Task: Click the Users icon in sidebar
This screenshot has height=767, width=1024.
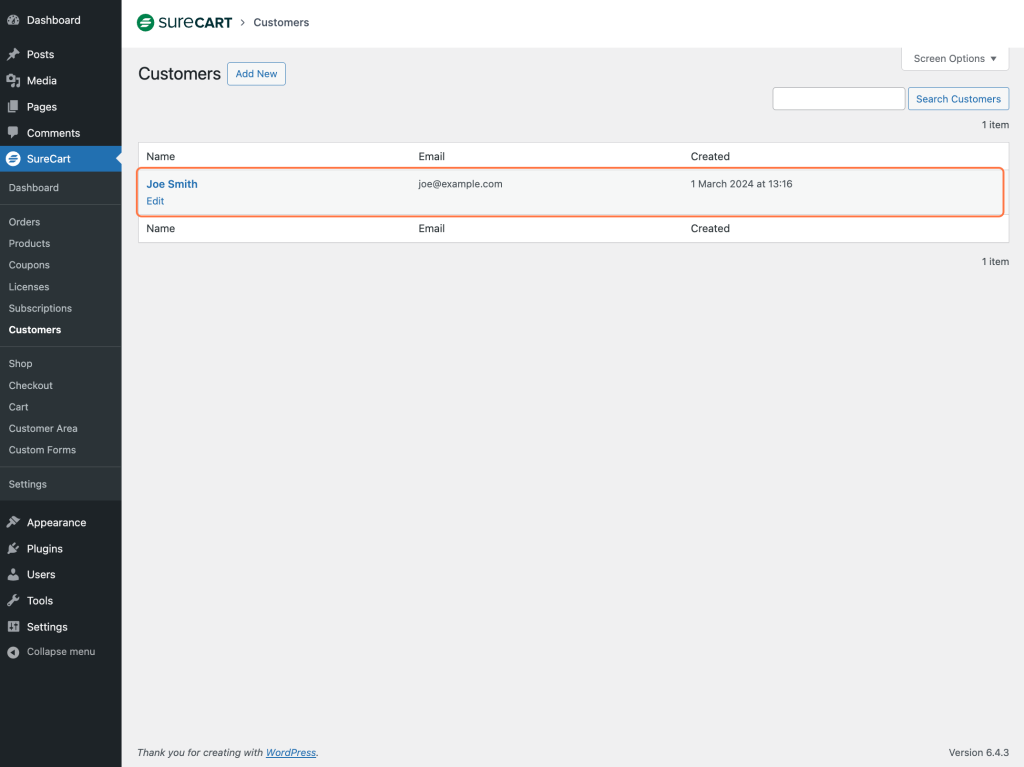Action: (13, 574)
